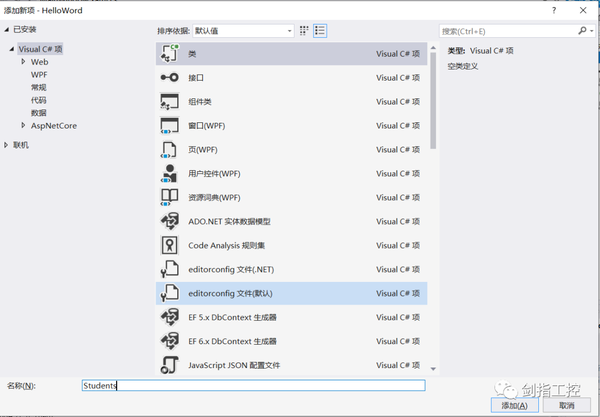Select the 数据 category
The height and width of the screenshot is (417, 600).
[39, 113]
